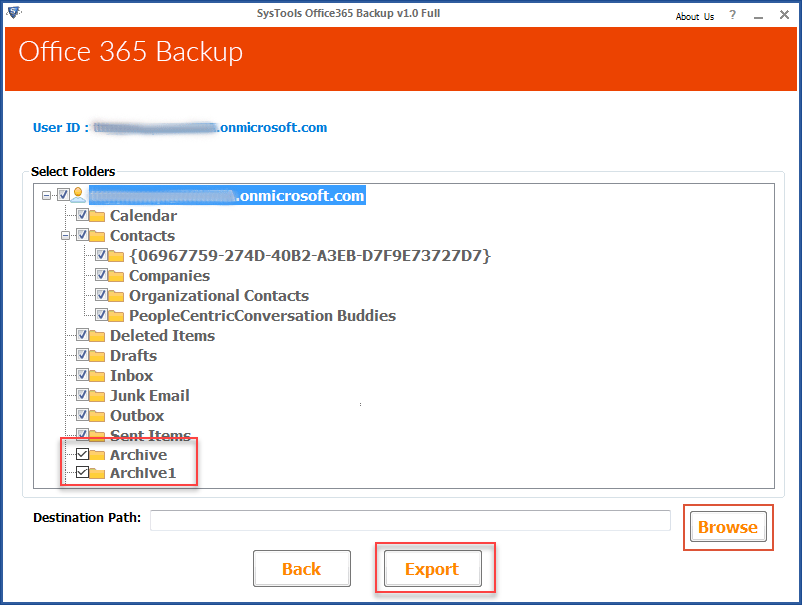Click the Export button
The image size is (802, 605).
(432, 569)
